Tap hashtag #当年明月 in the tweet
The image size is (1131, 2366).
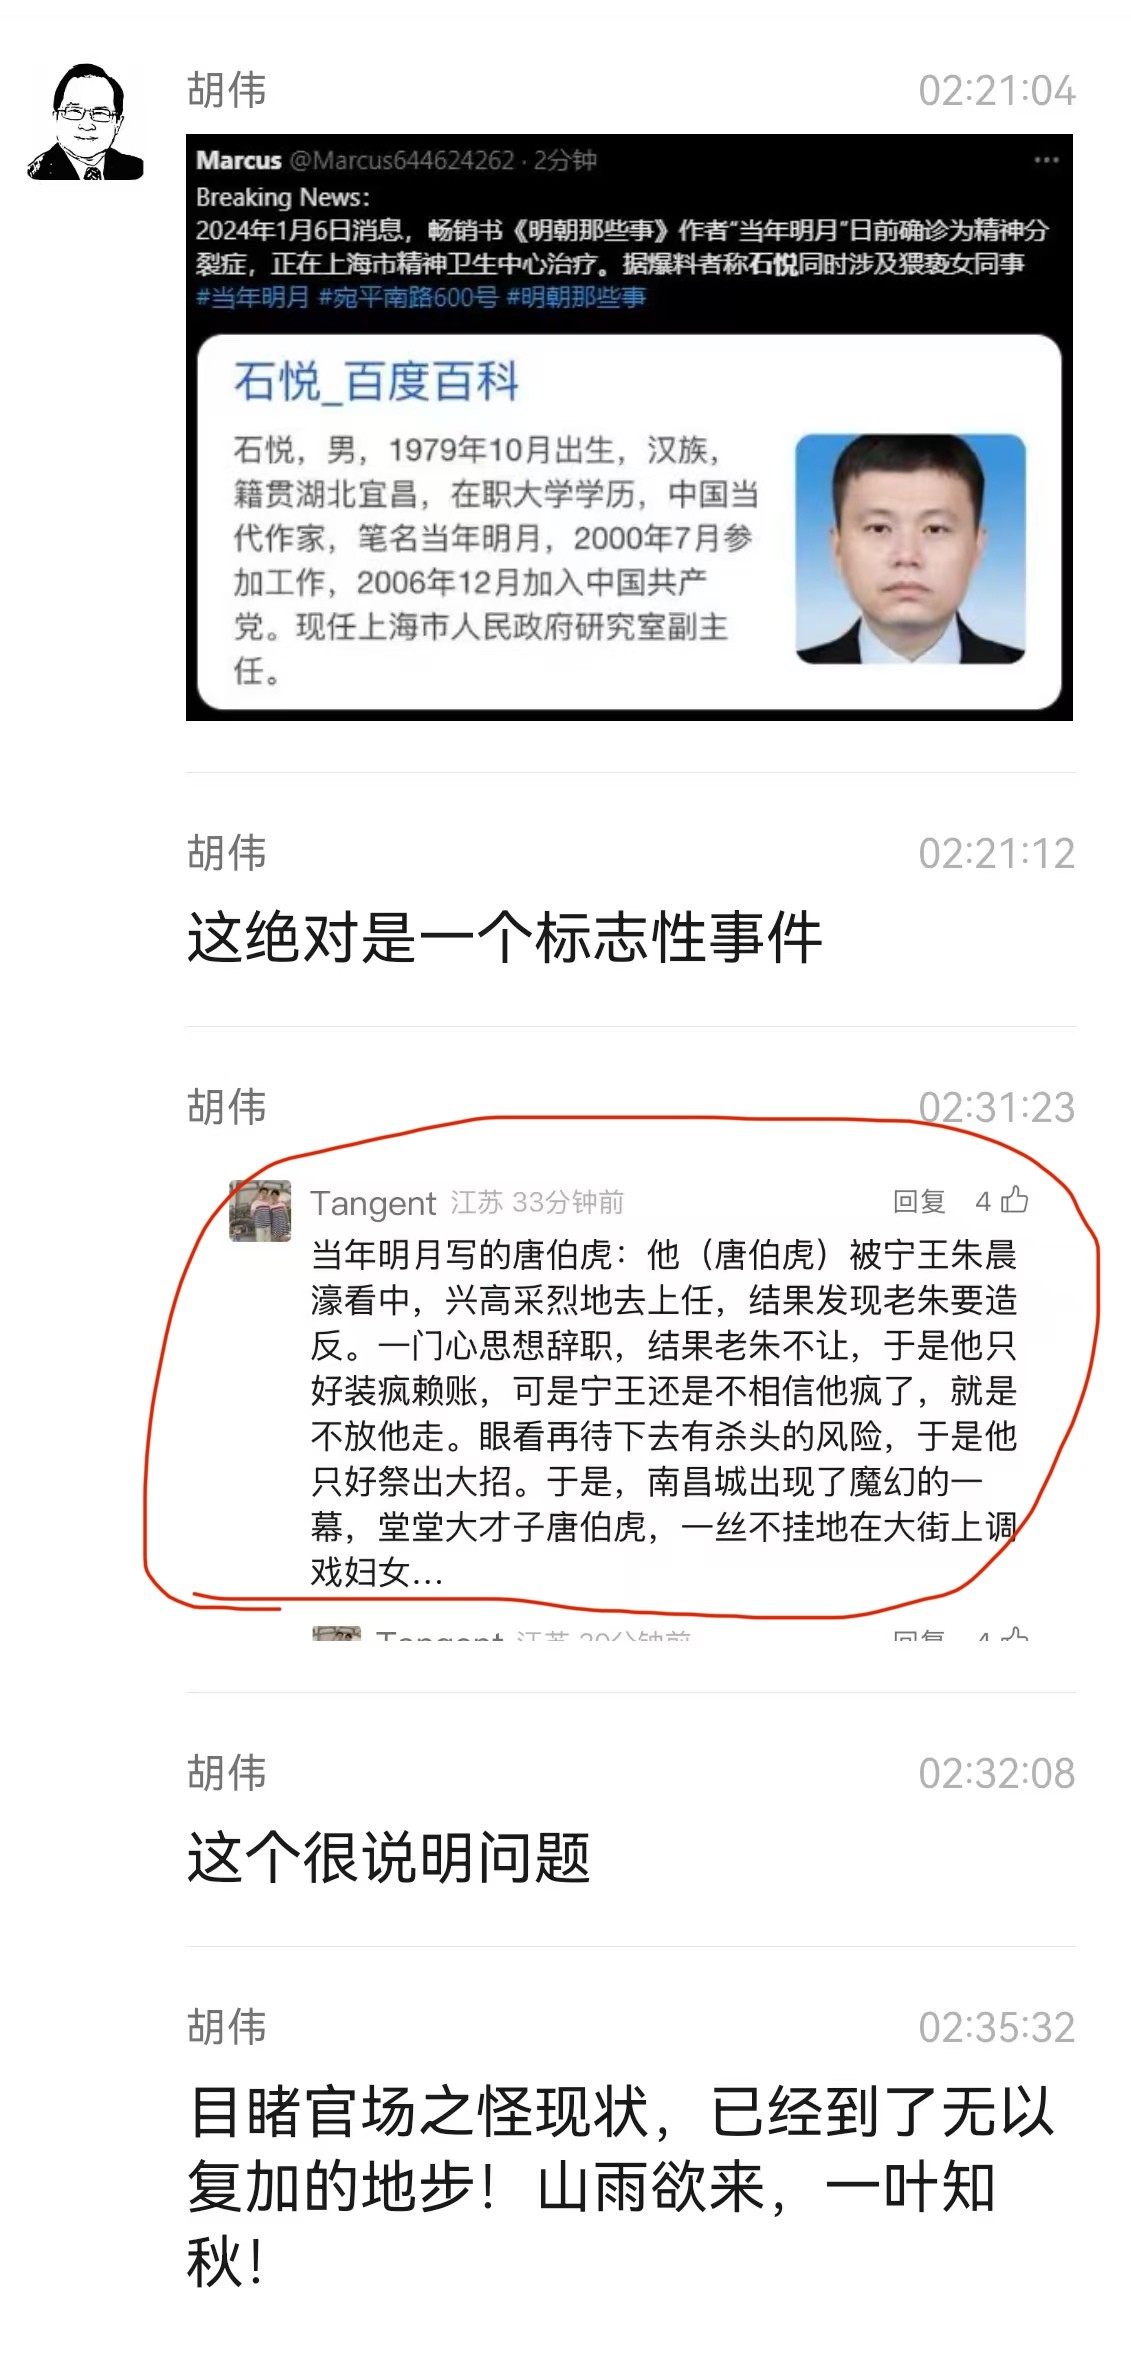click(253, 297)
